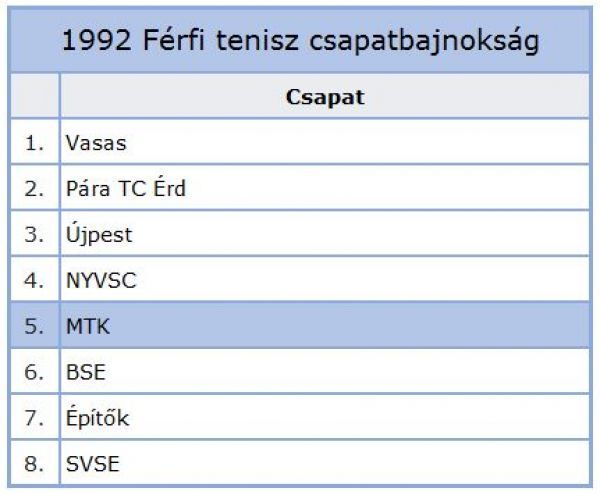Select the Vasas team row
This screenshot has height=495, width=600.
click(300, 142)
